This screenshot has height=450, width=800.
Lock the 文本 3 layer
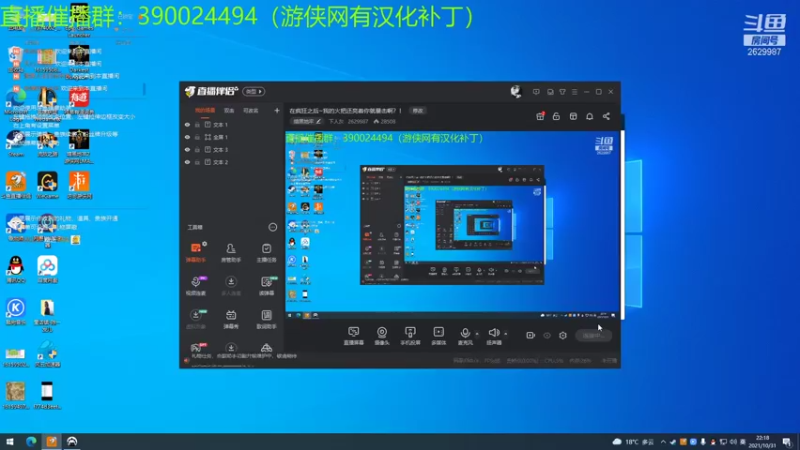click(197, 149)
